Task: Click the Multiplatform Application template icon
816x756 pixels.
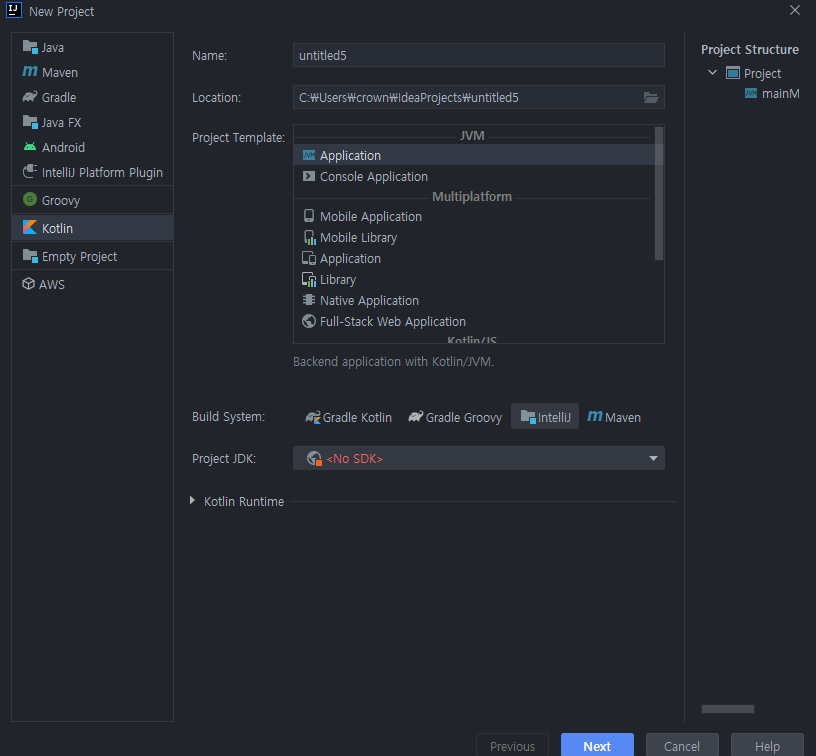Action: (x=309, y=258)
